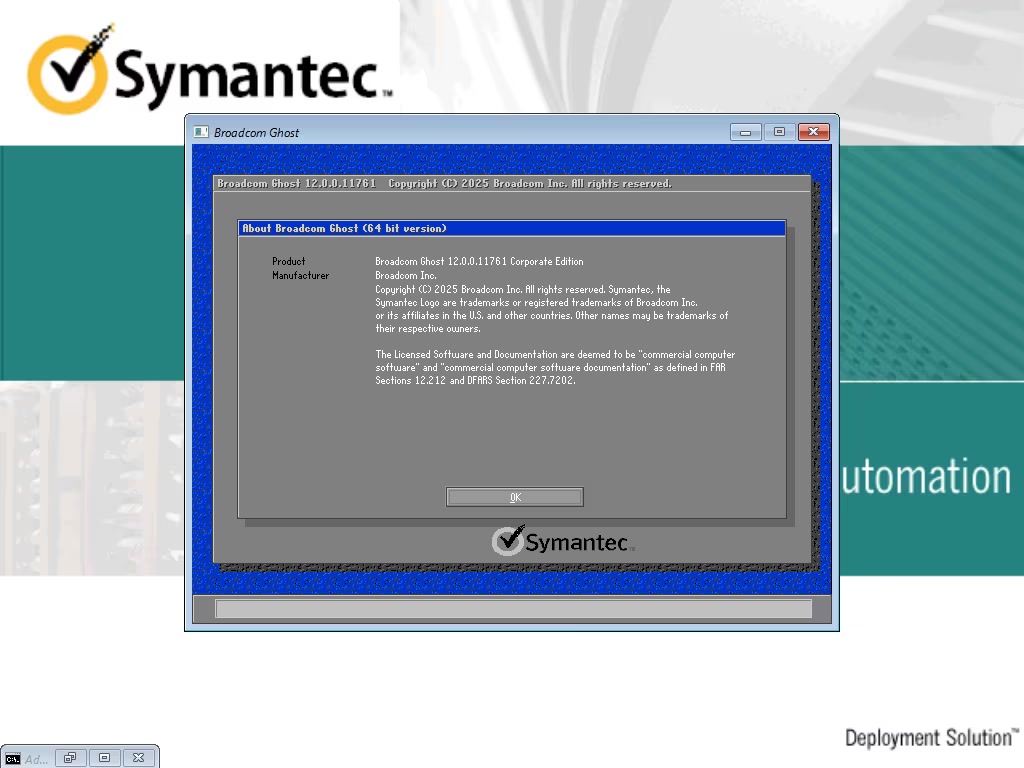Click the Product label
This screenshot has height=768, width=1024.
coord(289,261)
